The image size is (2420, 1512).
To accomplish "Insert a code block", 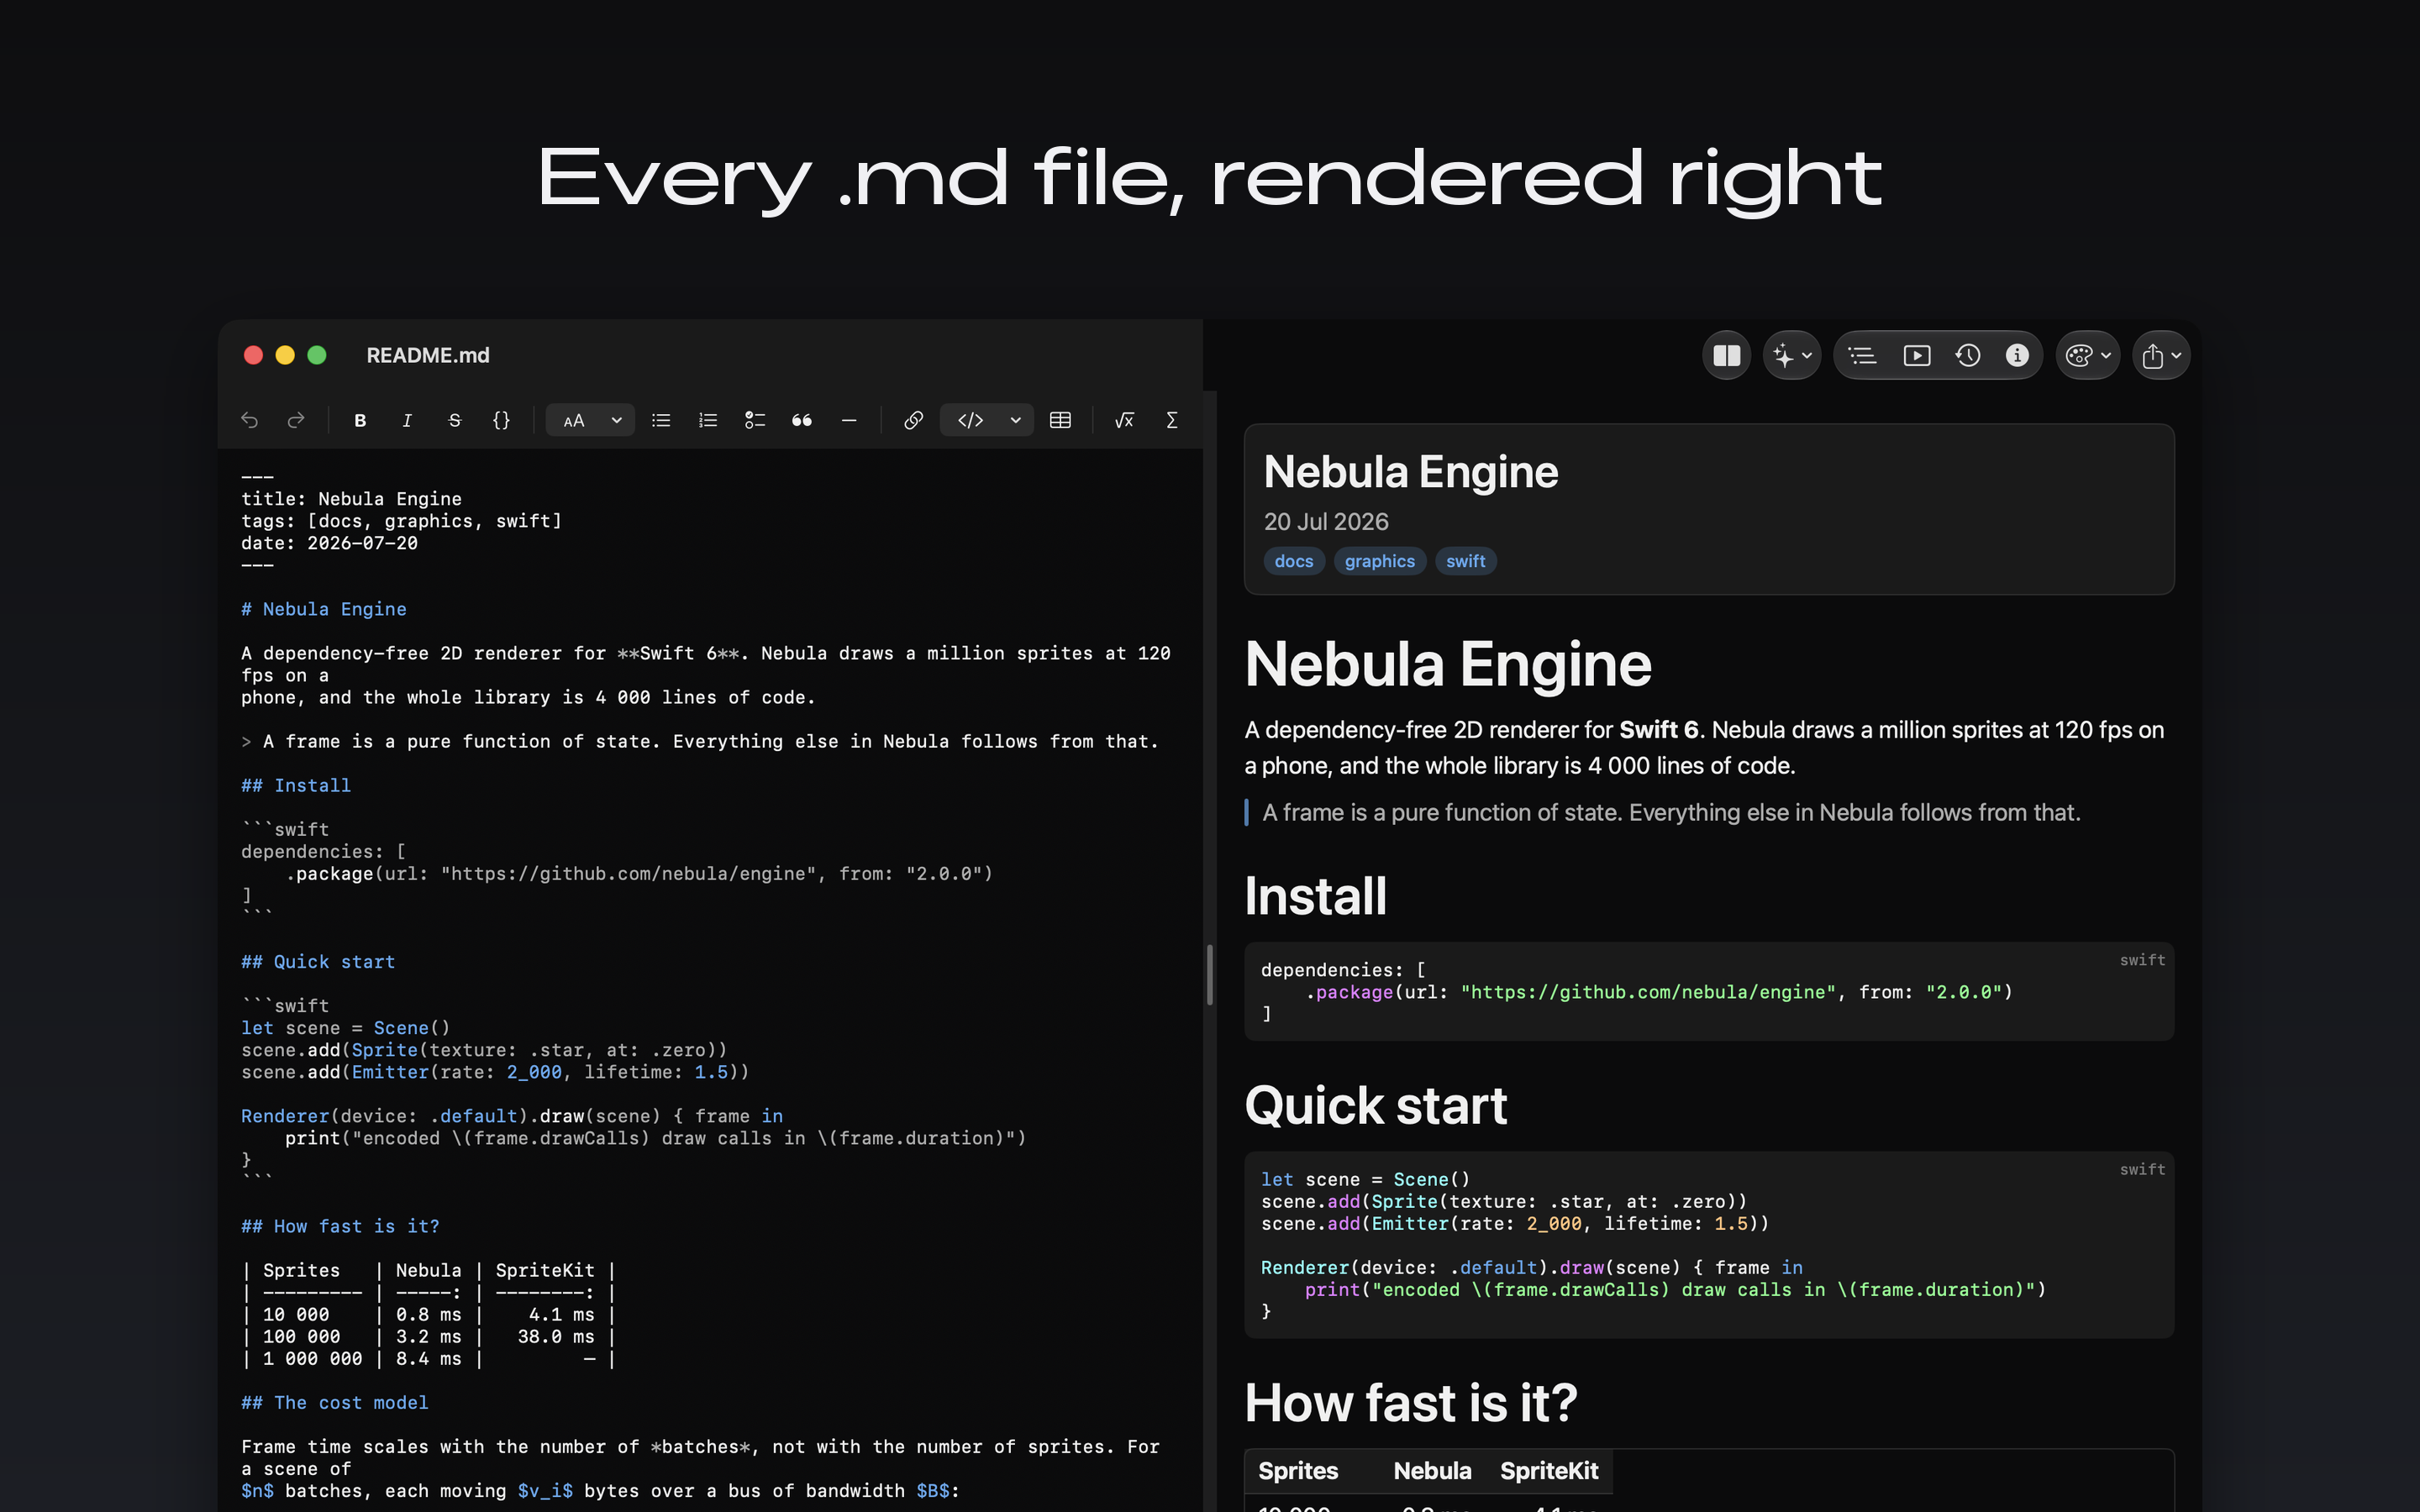I will 970,420.
